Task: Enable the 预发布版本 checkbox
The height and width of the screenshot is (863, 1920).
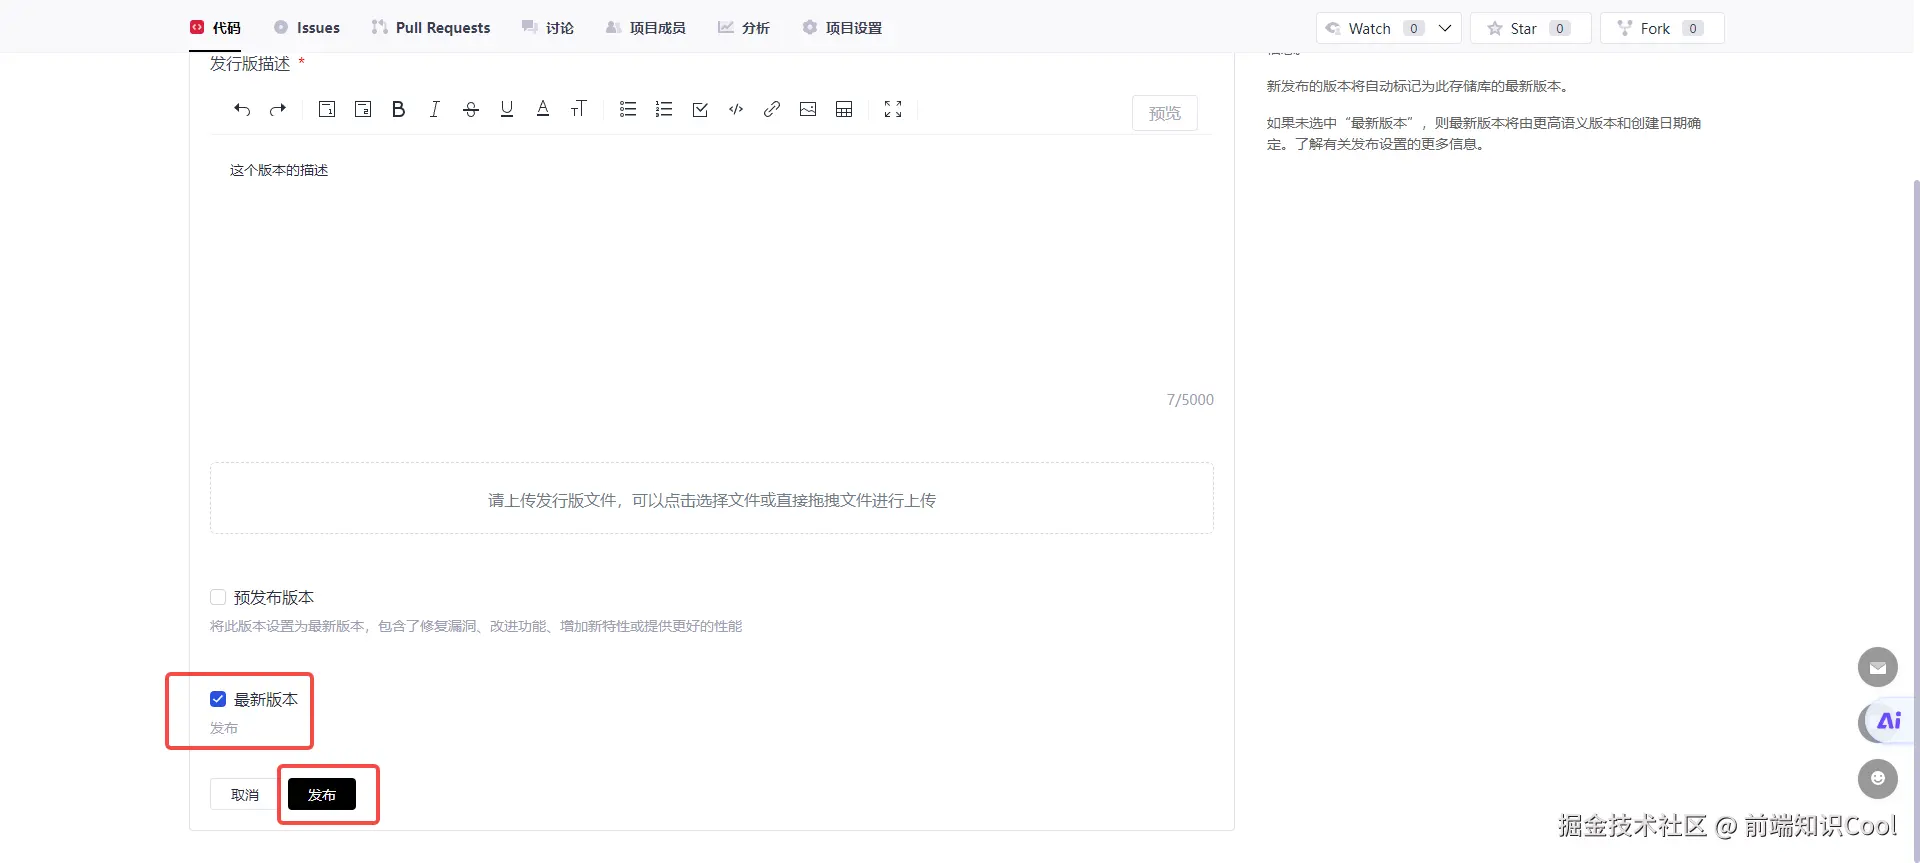Action: [x=218, y=598]
